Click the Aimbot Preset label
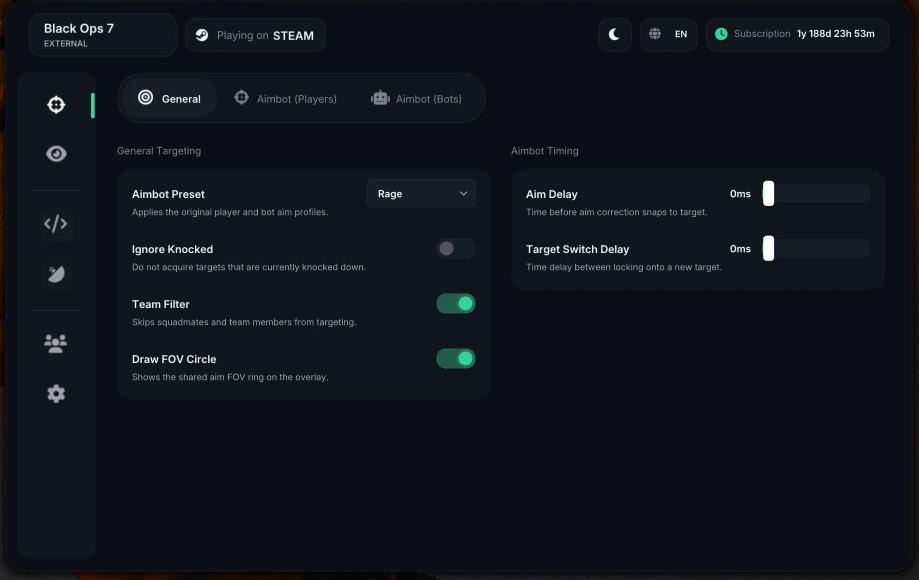 point(168,195)
